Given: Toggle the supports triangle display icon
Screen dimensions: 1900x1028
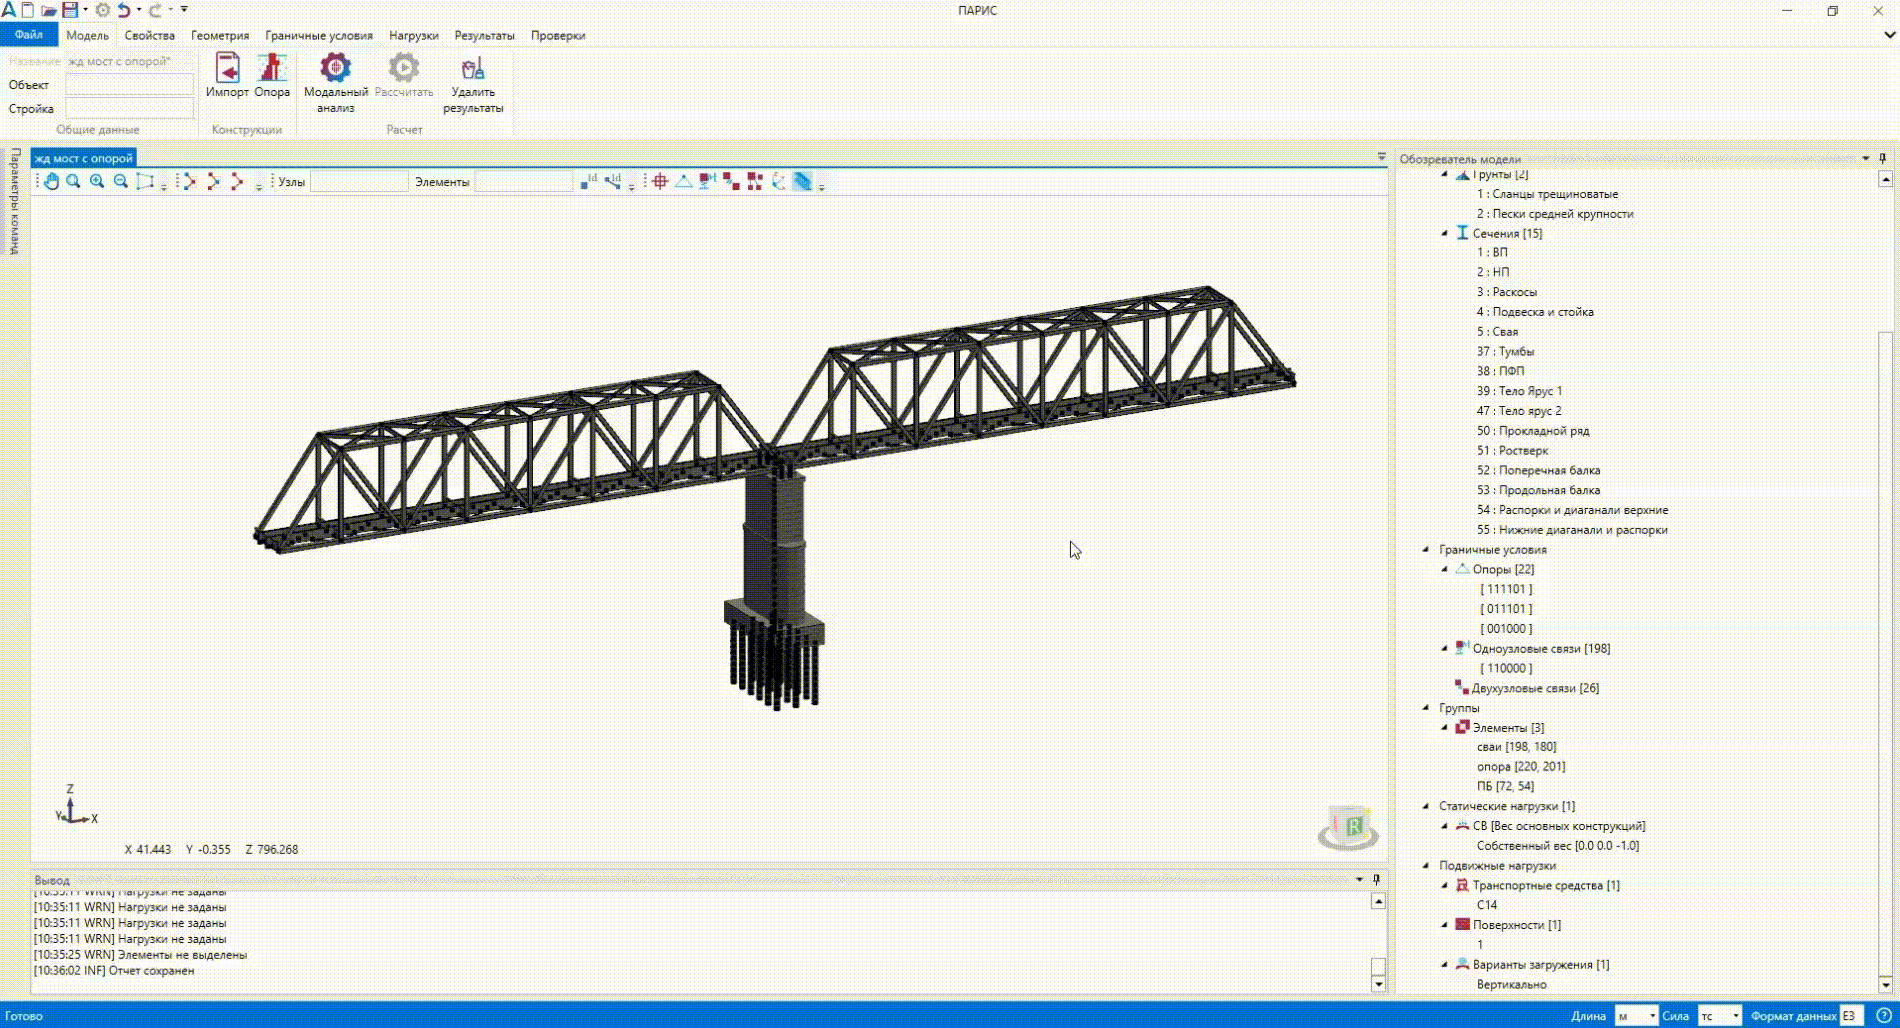Looking at the screenshot, I should coord(684,181).
